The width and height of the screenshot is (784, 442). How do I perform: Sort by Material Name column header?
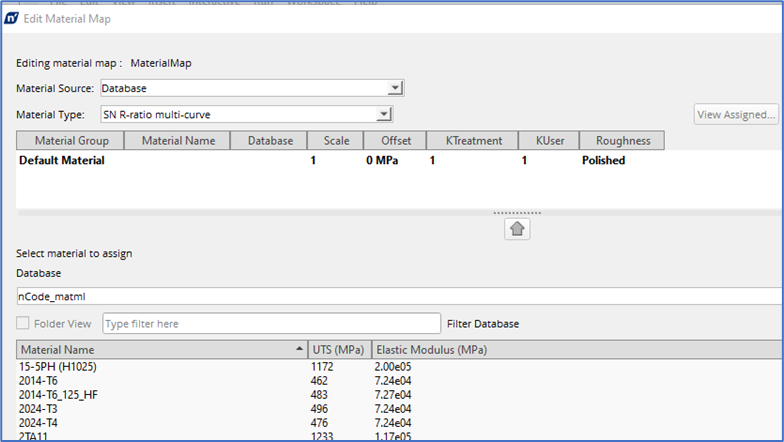click(160, 350)
